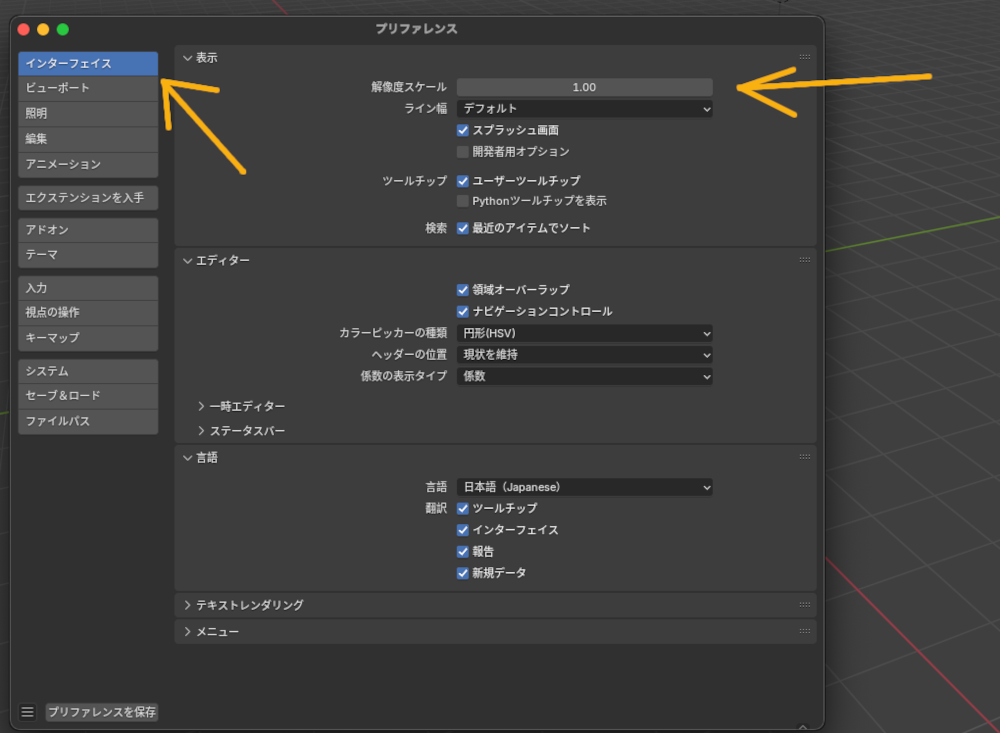This screenshot has width=1000, height=733.
Task: Open the ライン幅 dropdown
Action: click(x=584, y=108)
